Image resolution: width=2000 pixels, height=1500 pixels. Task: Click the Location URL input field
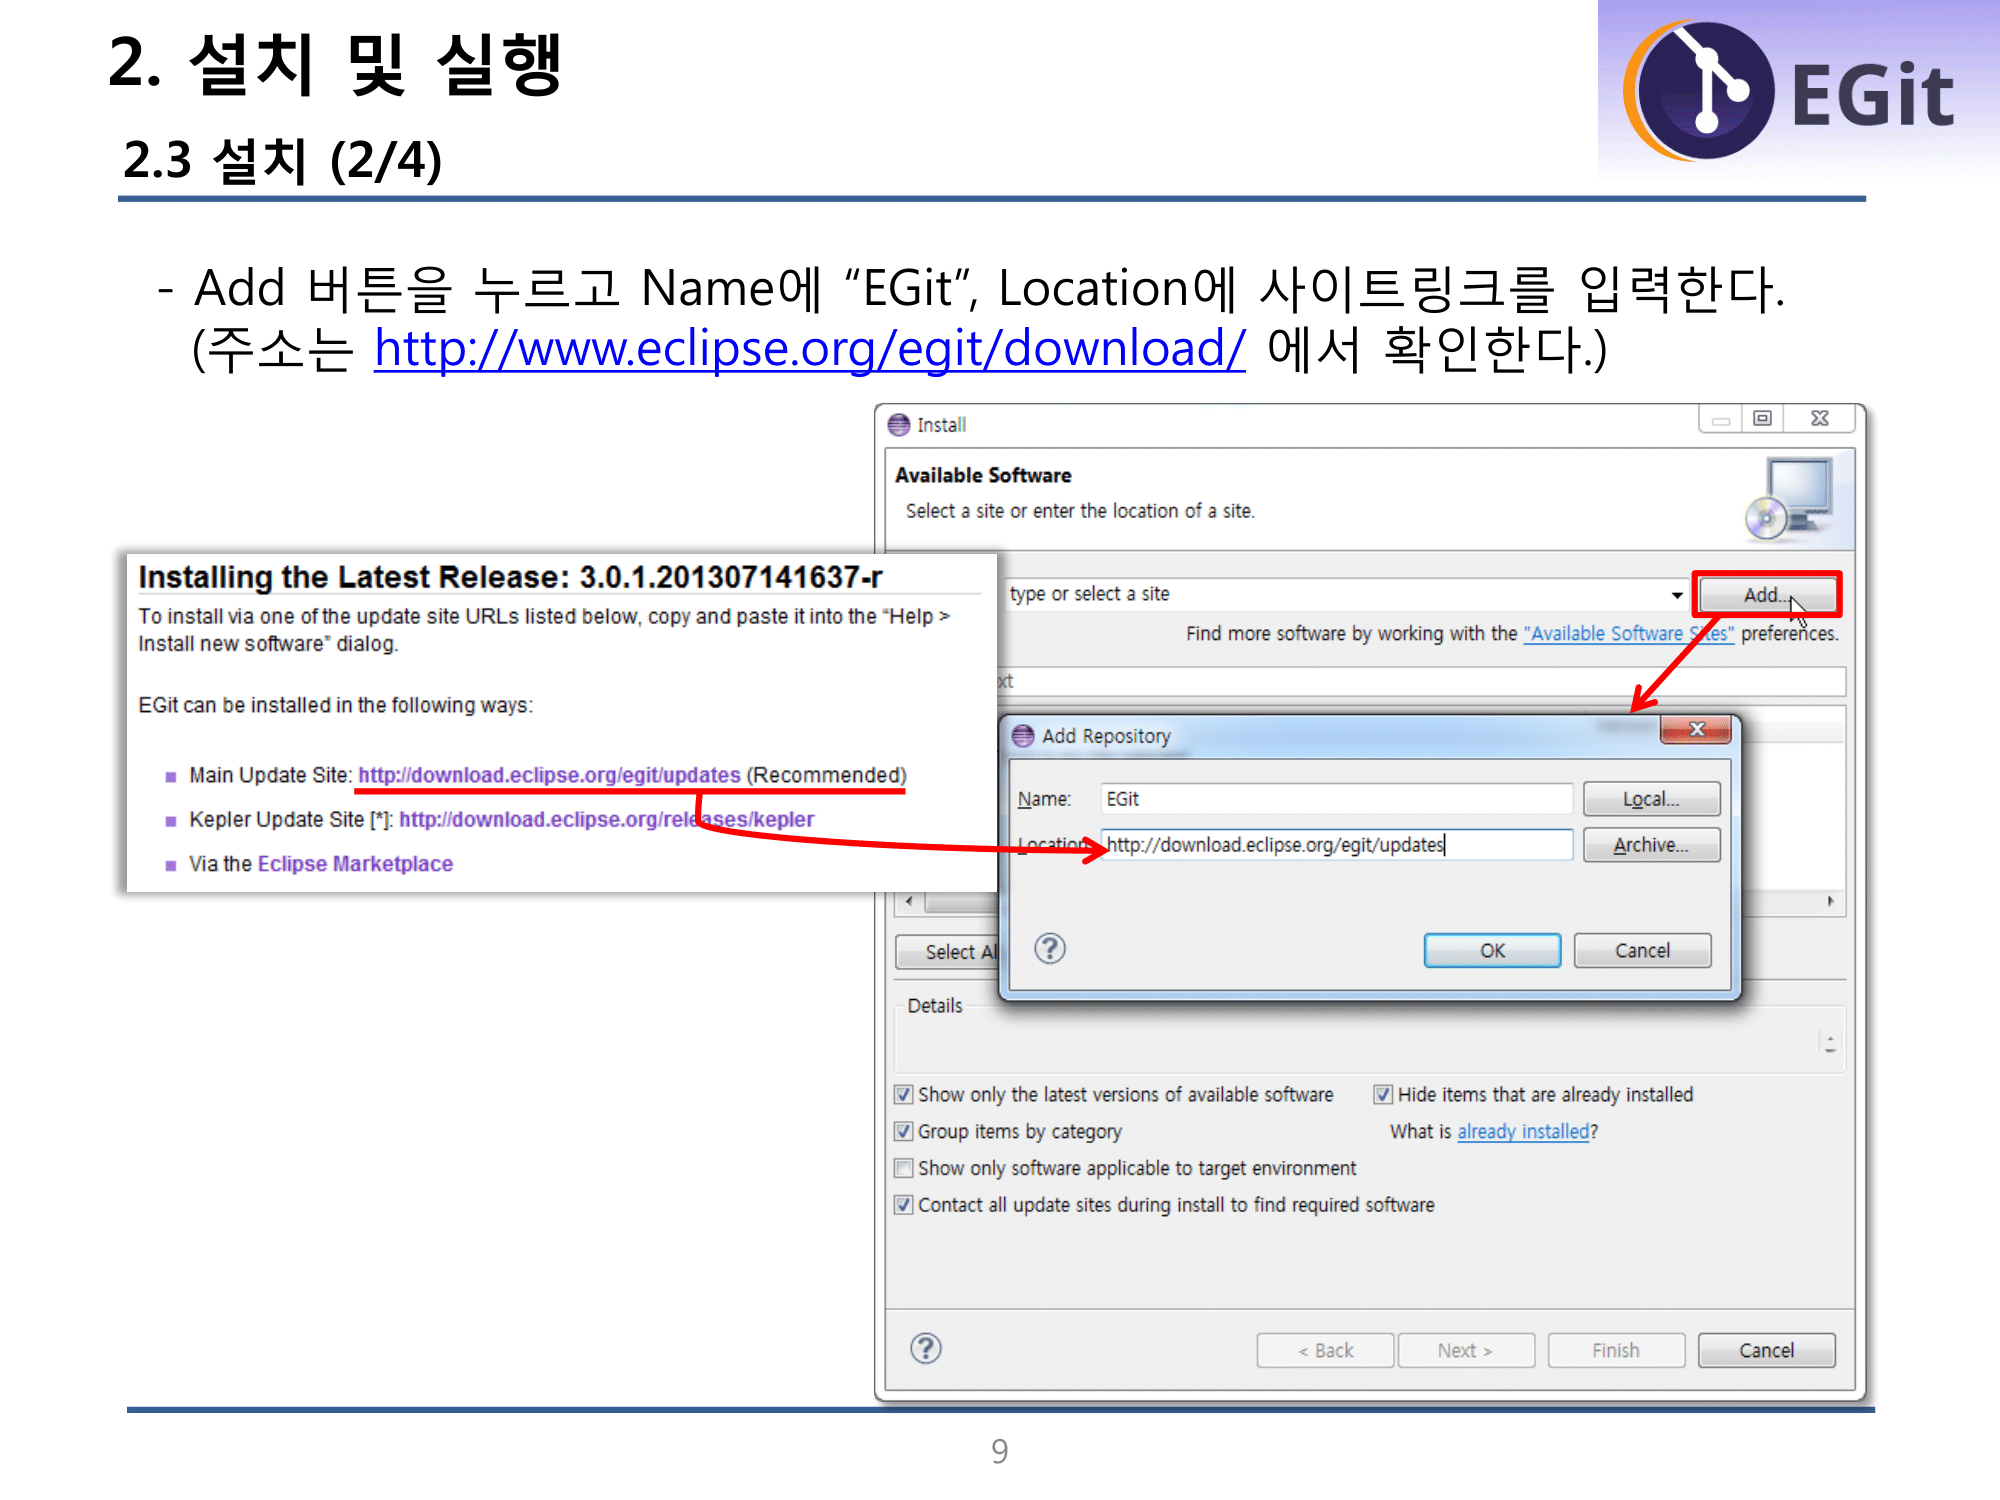pos(1335,845)
